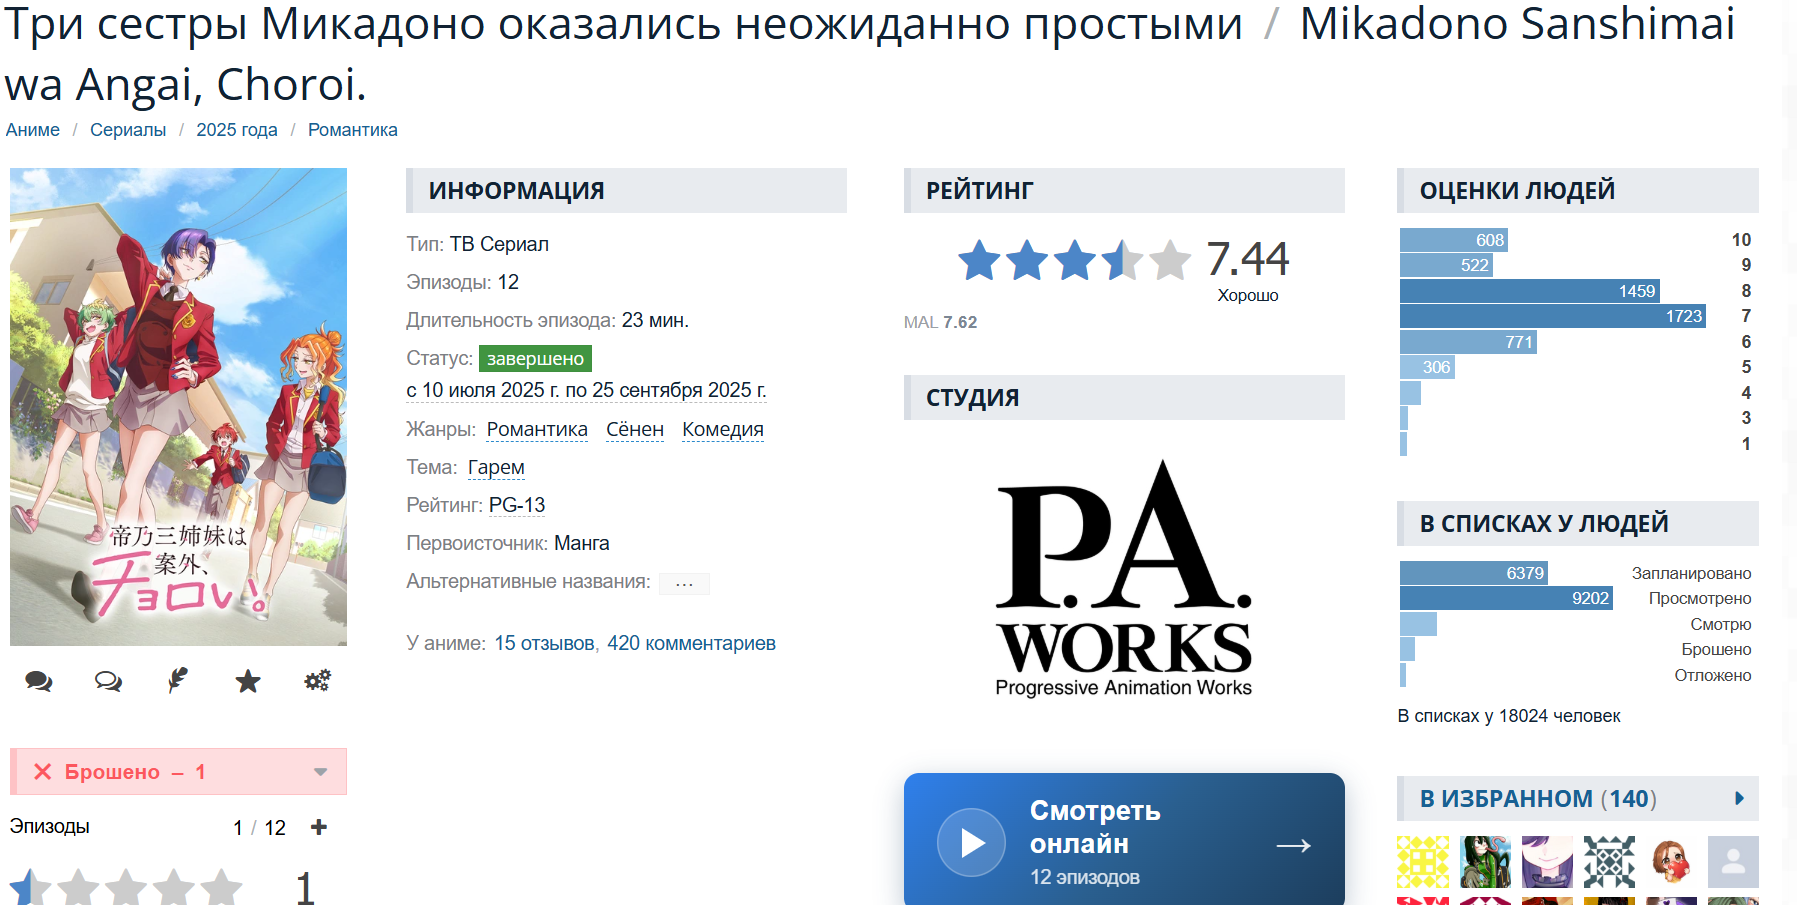This screenshot has width=1797, height=905.
Task: Set my rating with the third star
Action: (126, 888)
